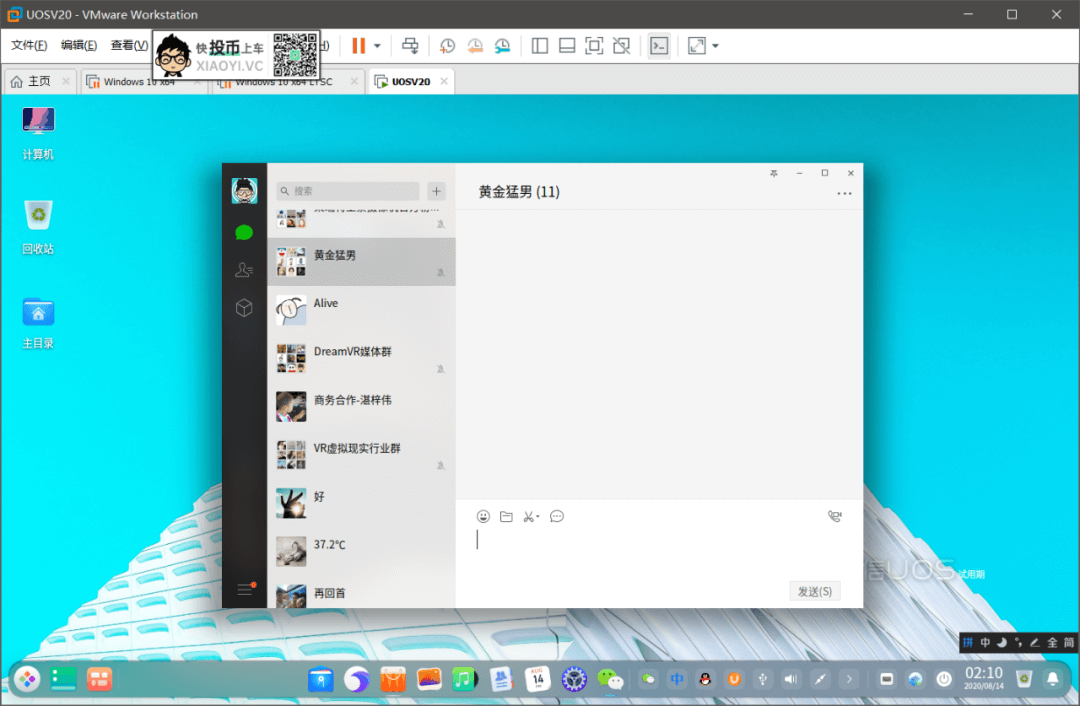This screenshot has width=1080, height=706.
Task: Open the volume control in the tray
Action: tap(791, 680)
